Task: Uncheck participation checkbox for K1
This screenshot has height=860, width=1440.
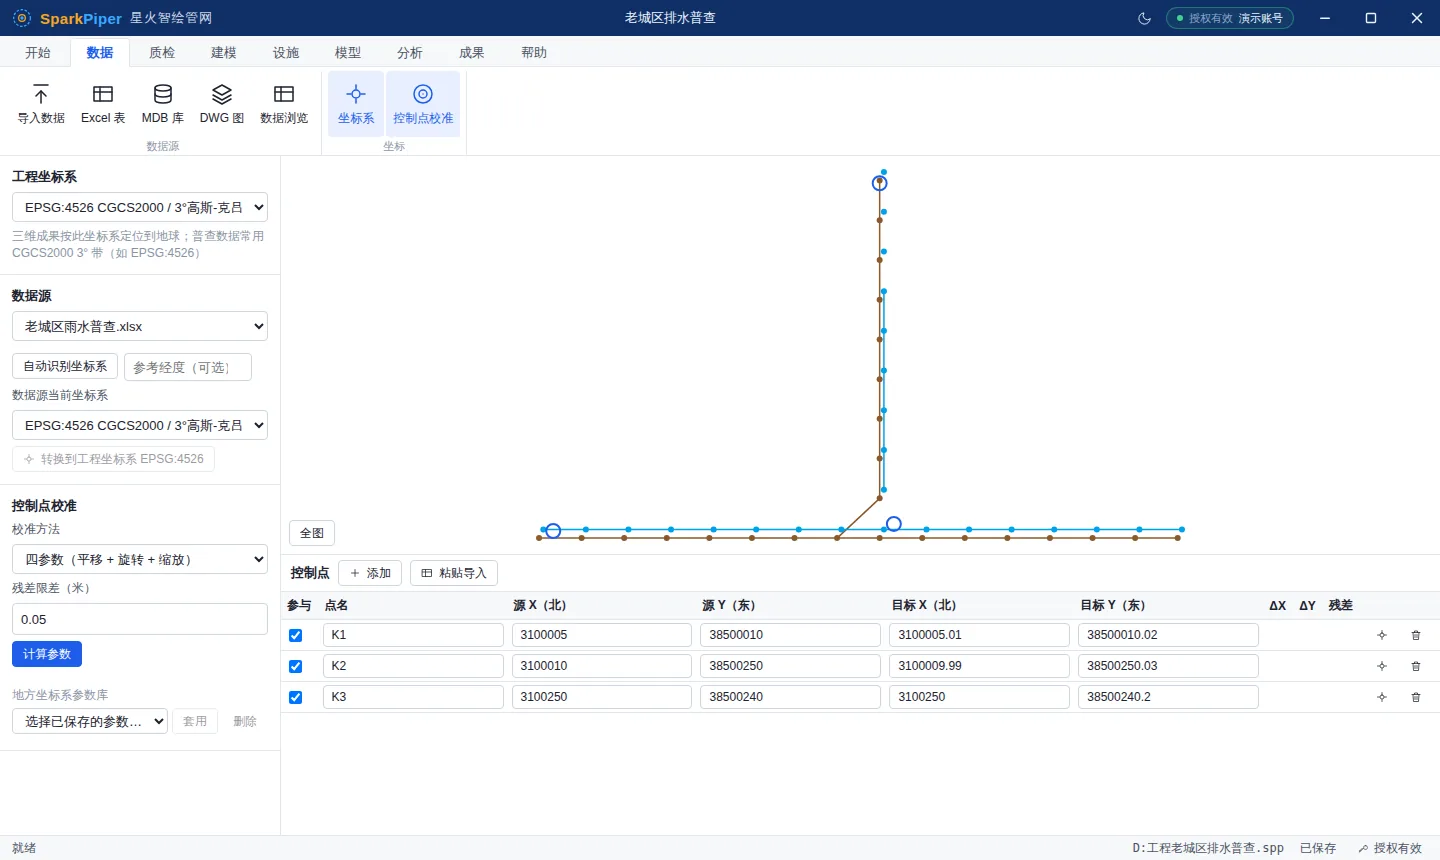Action: [295, 635]
